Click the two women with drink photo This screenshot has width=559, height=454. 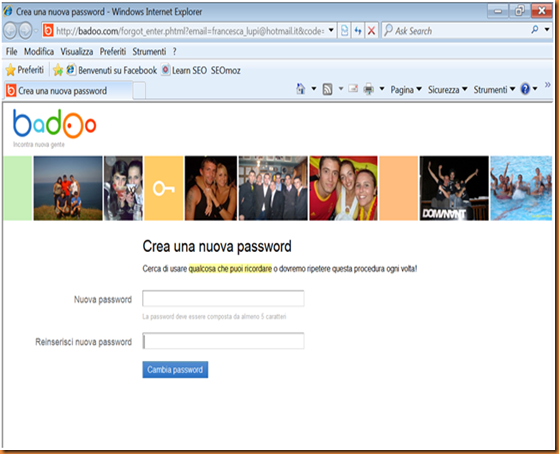tap(123, 188)
